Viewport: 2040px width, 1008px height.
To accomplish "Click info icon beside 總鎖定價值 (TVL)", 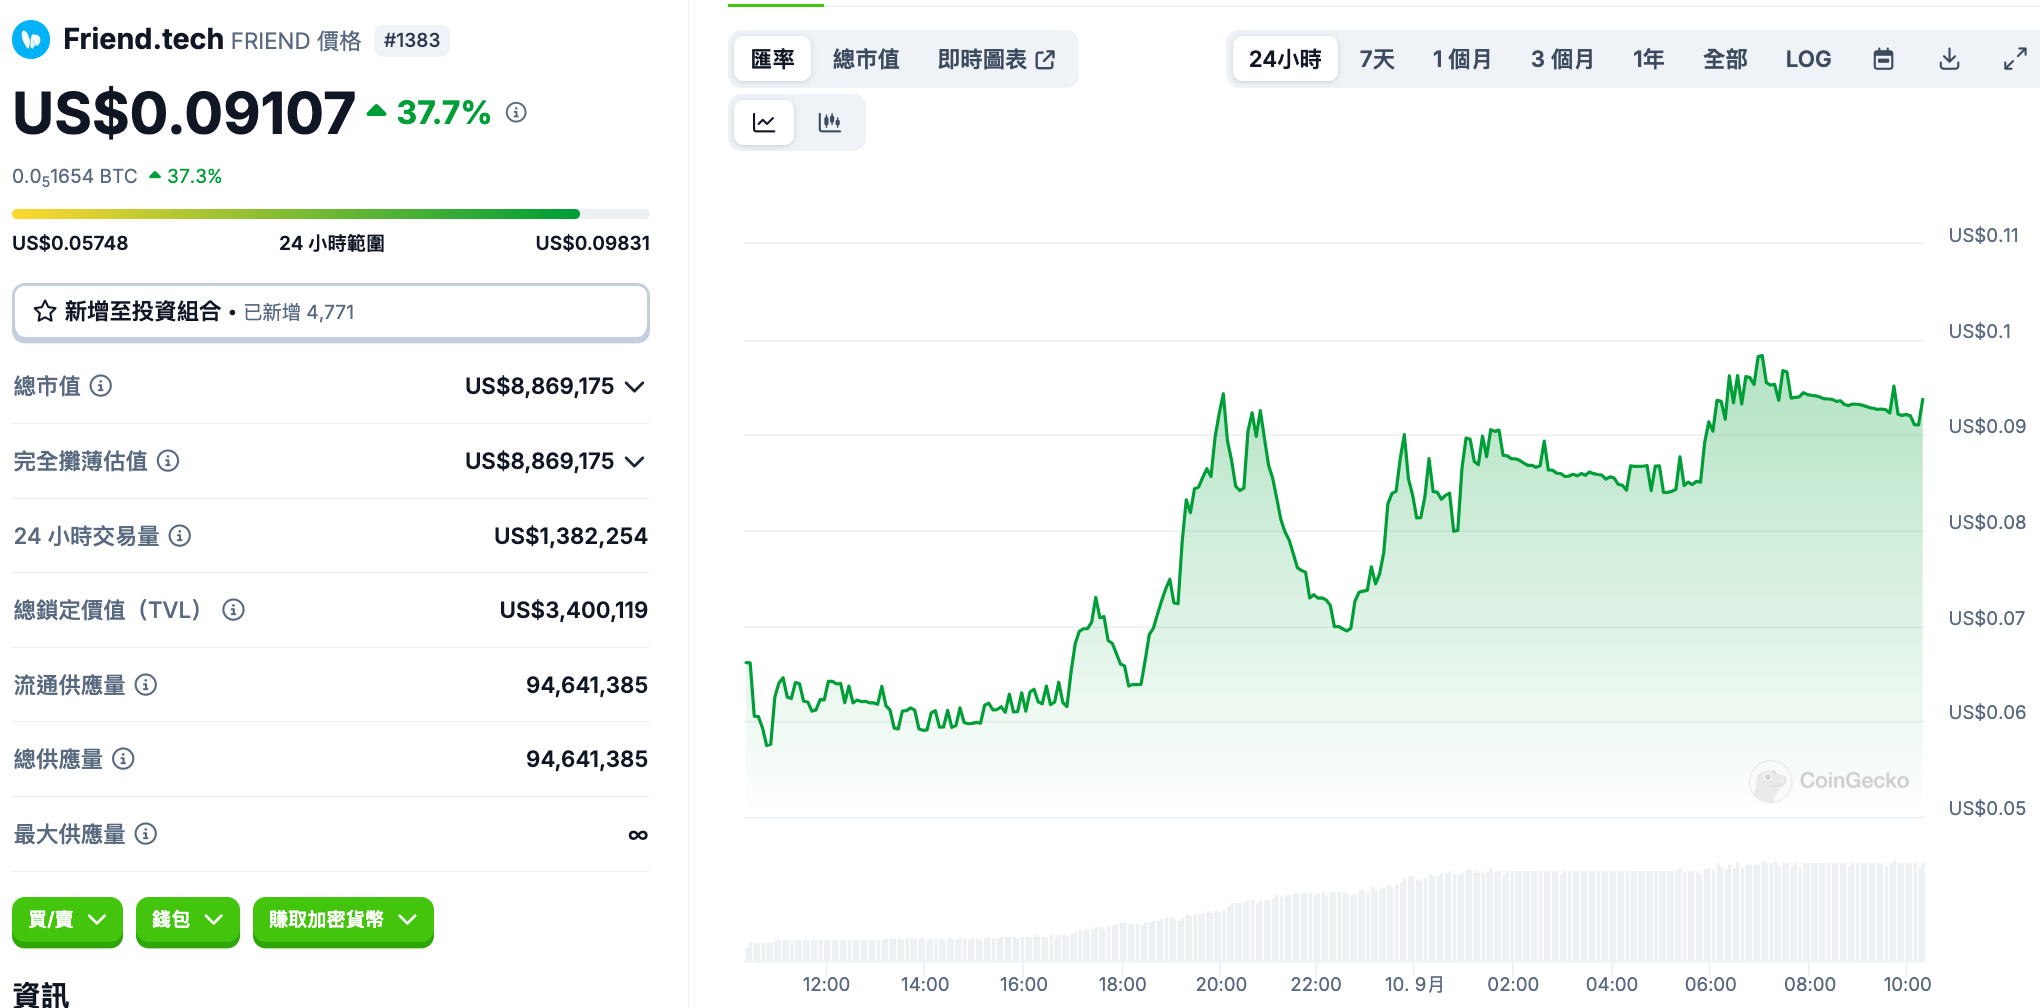I will tap(233, 610).
